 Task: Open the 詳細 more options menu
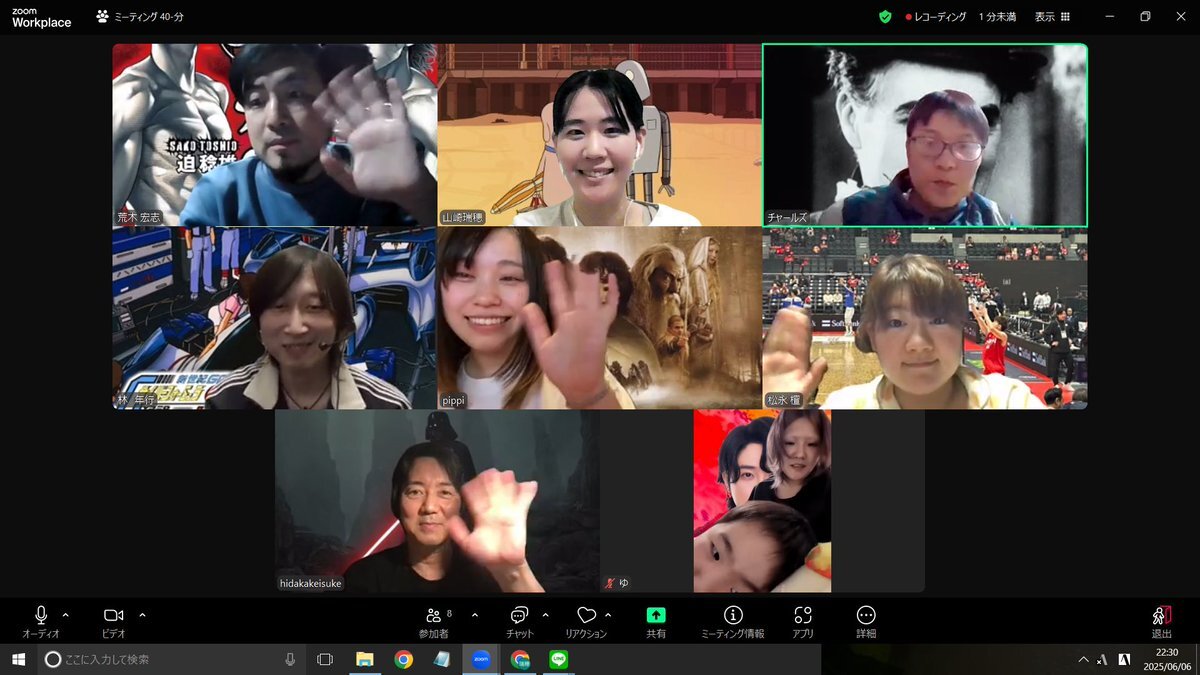coord(866,622)
